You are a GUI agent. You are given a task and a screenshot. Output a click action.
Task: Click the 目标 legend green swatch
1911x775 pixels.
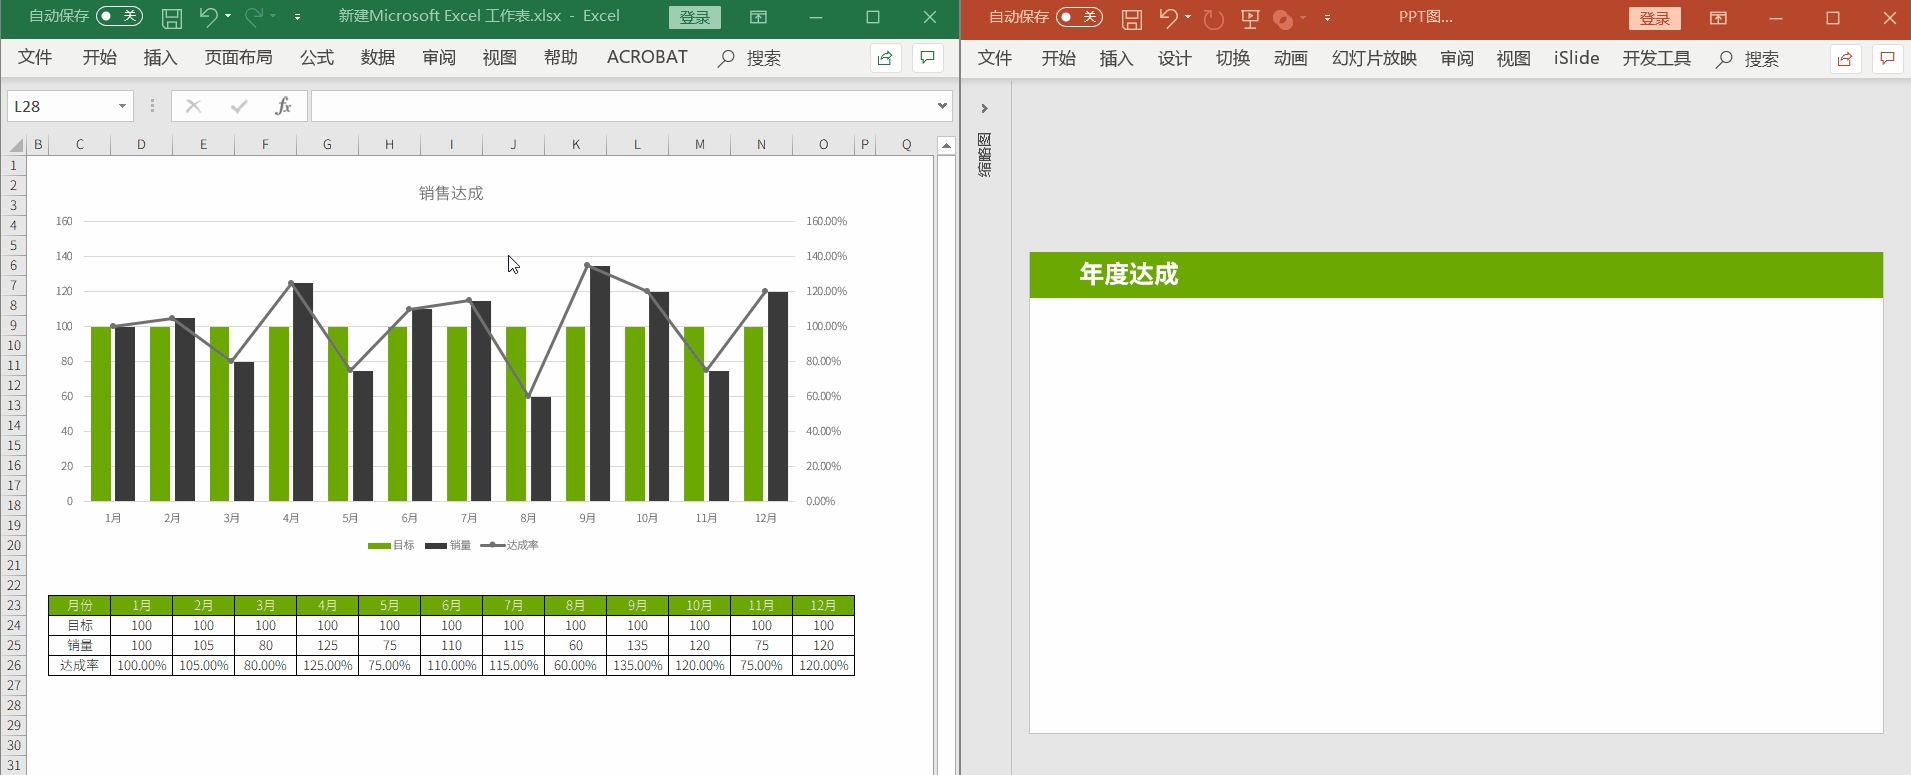[379, 546]
